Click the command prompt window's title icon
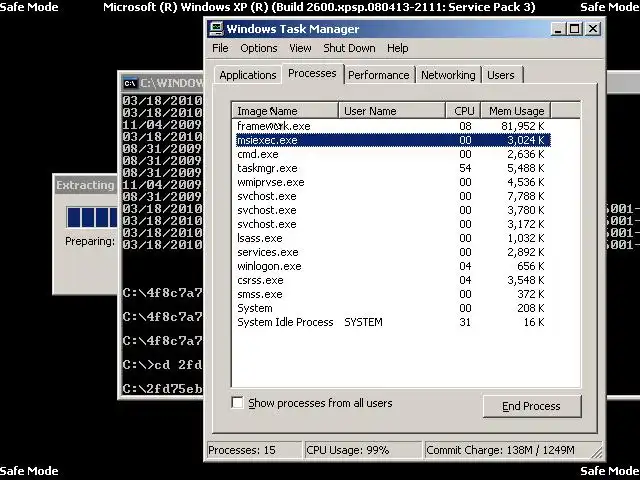The height and width of the screenshot is (480, 640). pos(130,83)
